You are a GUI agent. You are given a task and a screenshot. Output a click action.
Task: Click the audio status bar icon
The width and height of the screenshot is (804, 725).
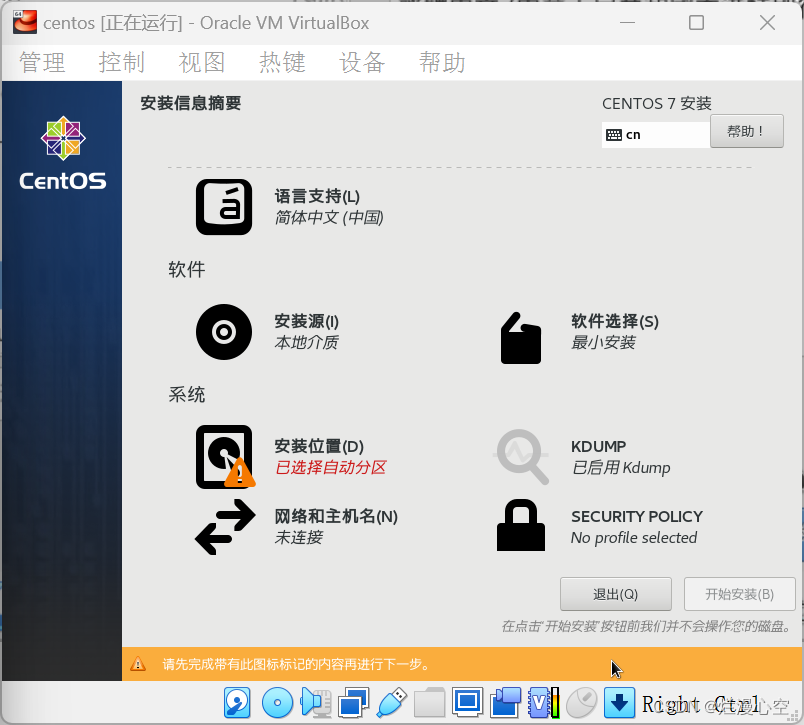coord(315,702)
